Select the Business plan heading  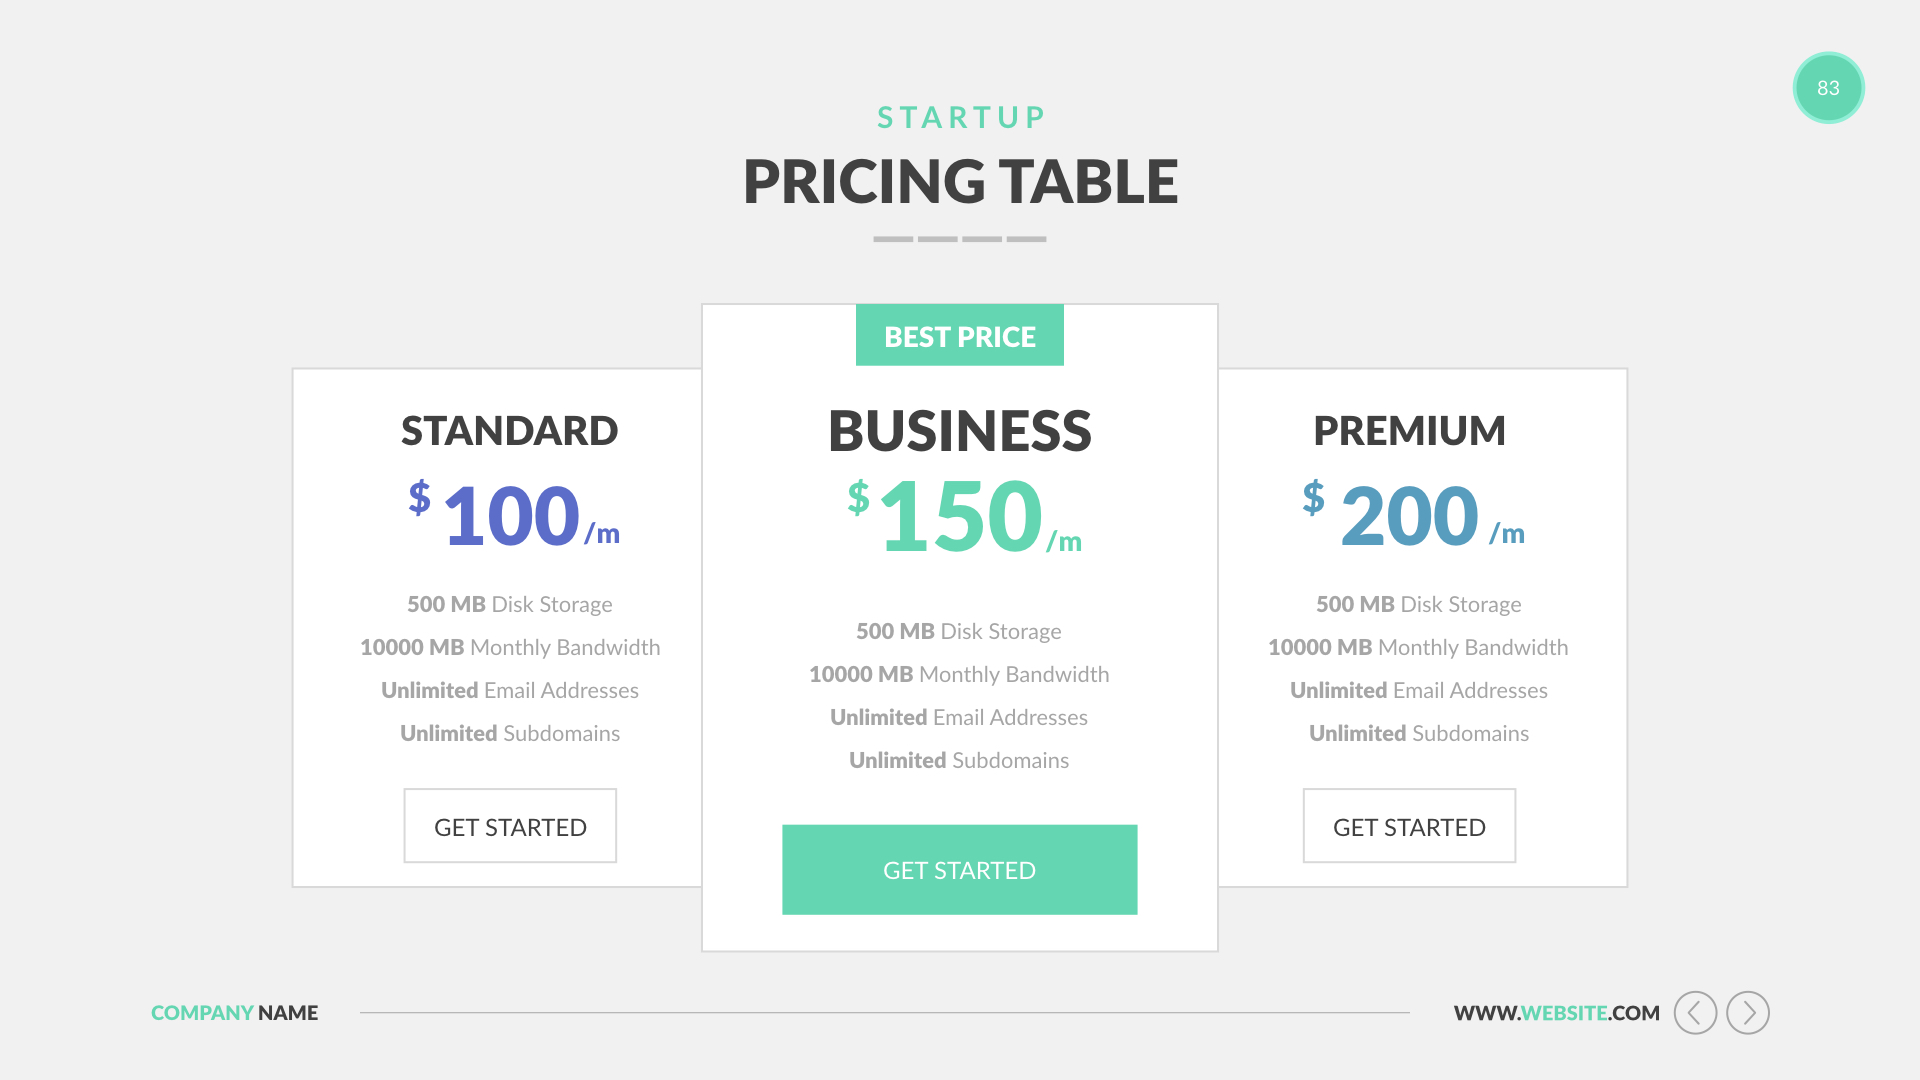959,431
